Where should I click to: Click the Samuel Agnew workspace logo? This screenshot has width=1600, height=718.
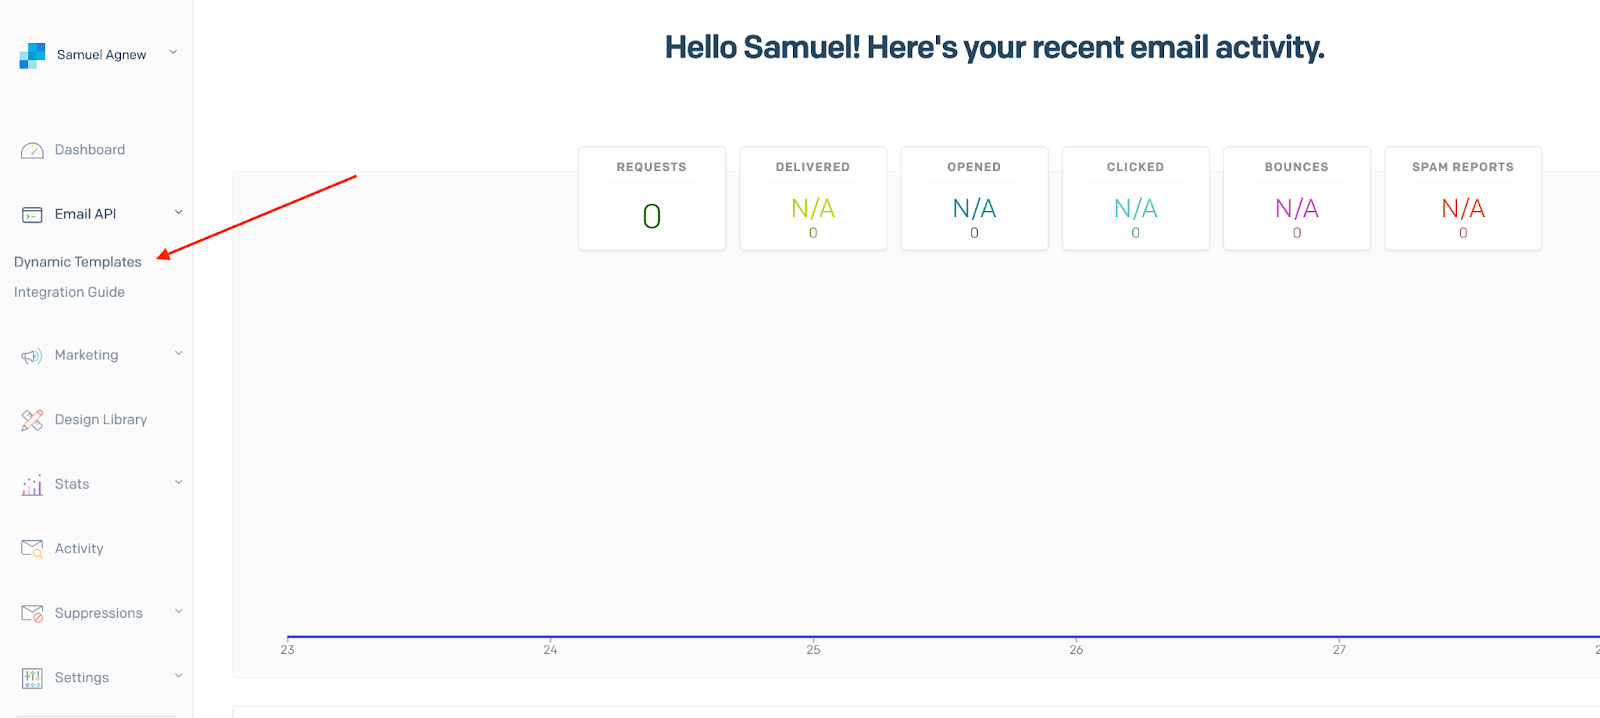[x=30, y=54]
